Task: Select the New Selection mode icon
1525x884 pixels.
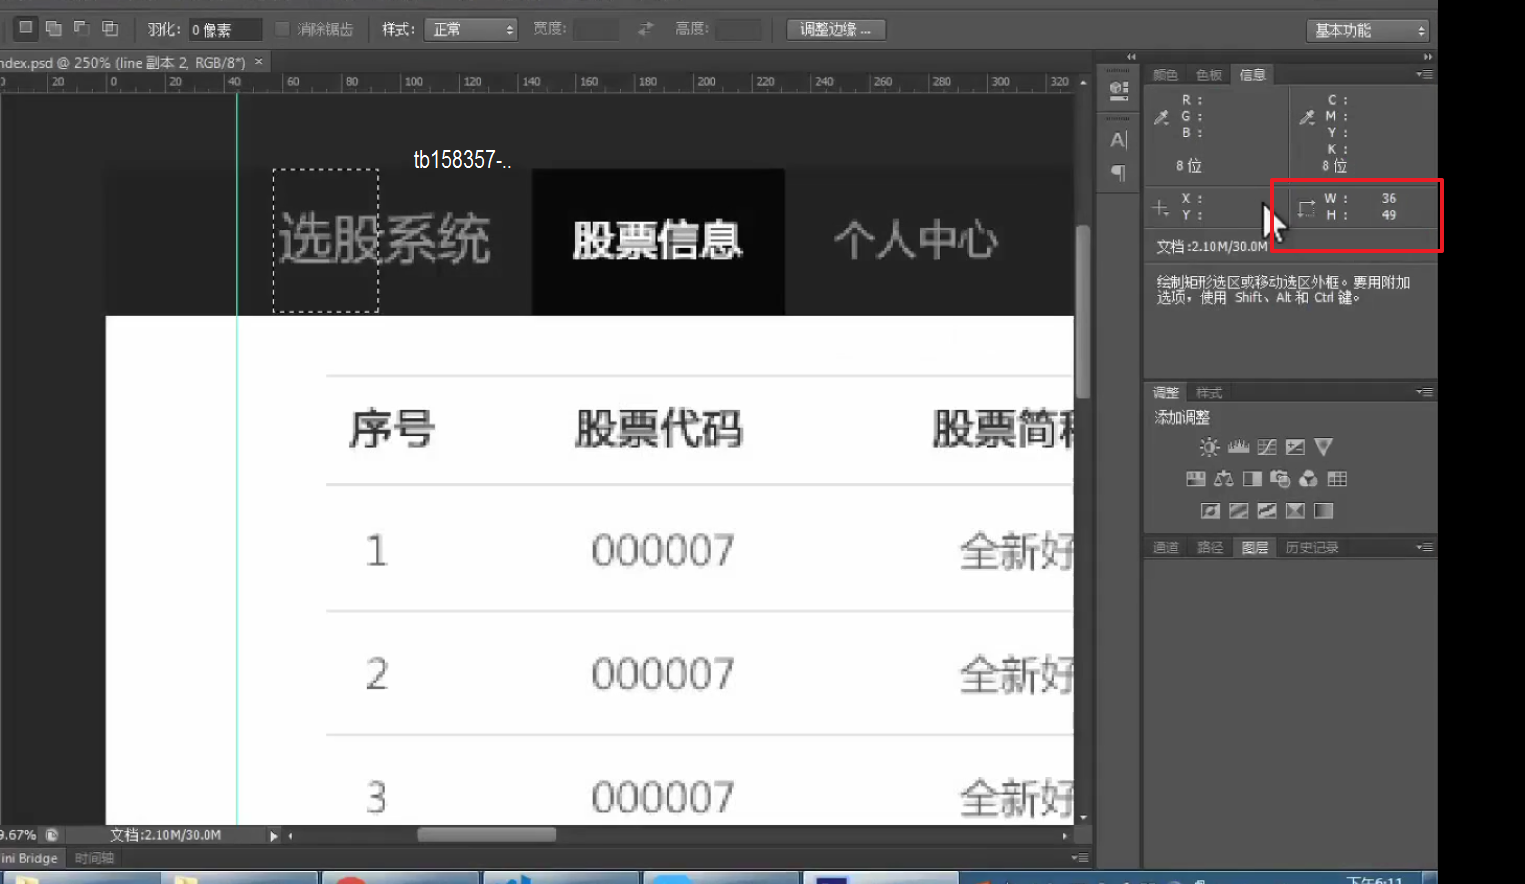Action: (26, 28)
